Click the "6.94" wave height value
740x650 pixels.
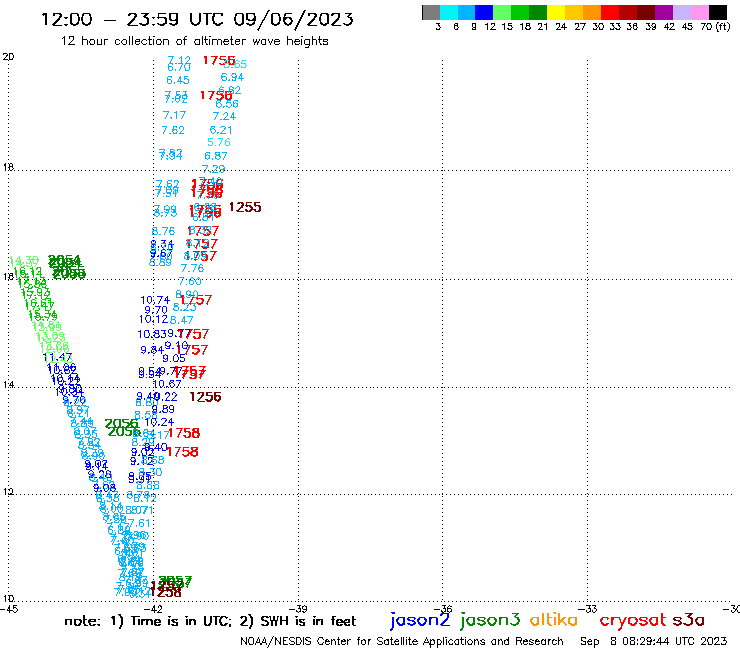pyautogui.click(x=232, y=77)
